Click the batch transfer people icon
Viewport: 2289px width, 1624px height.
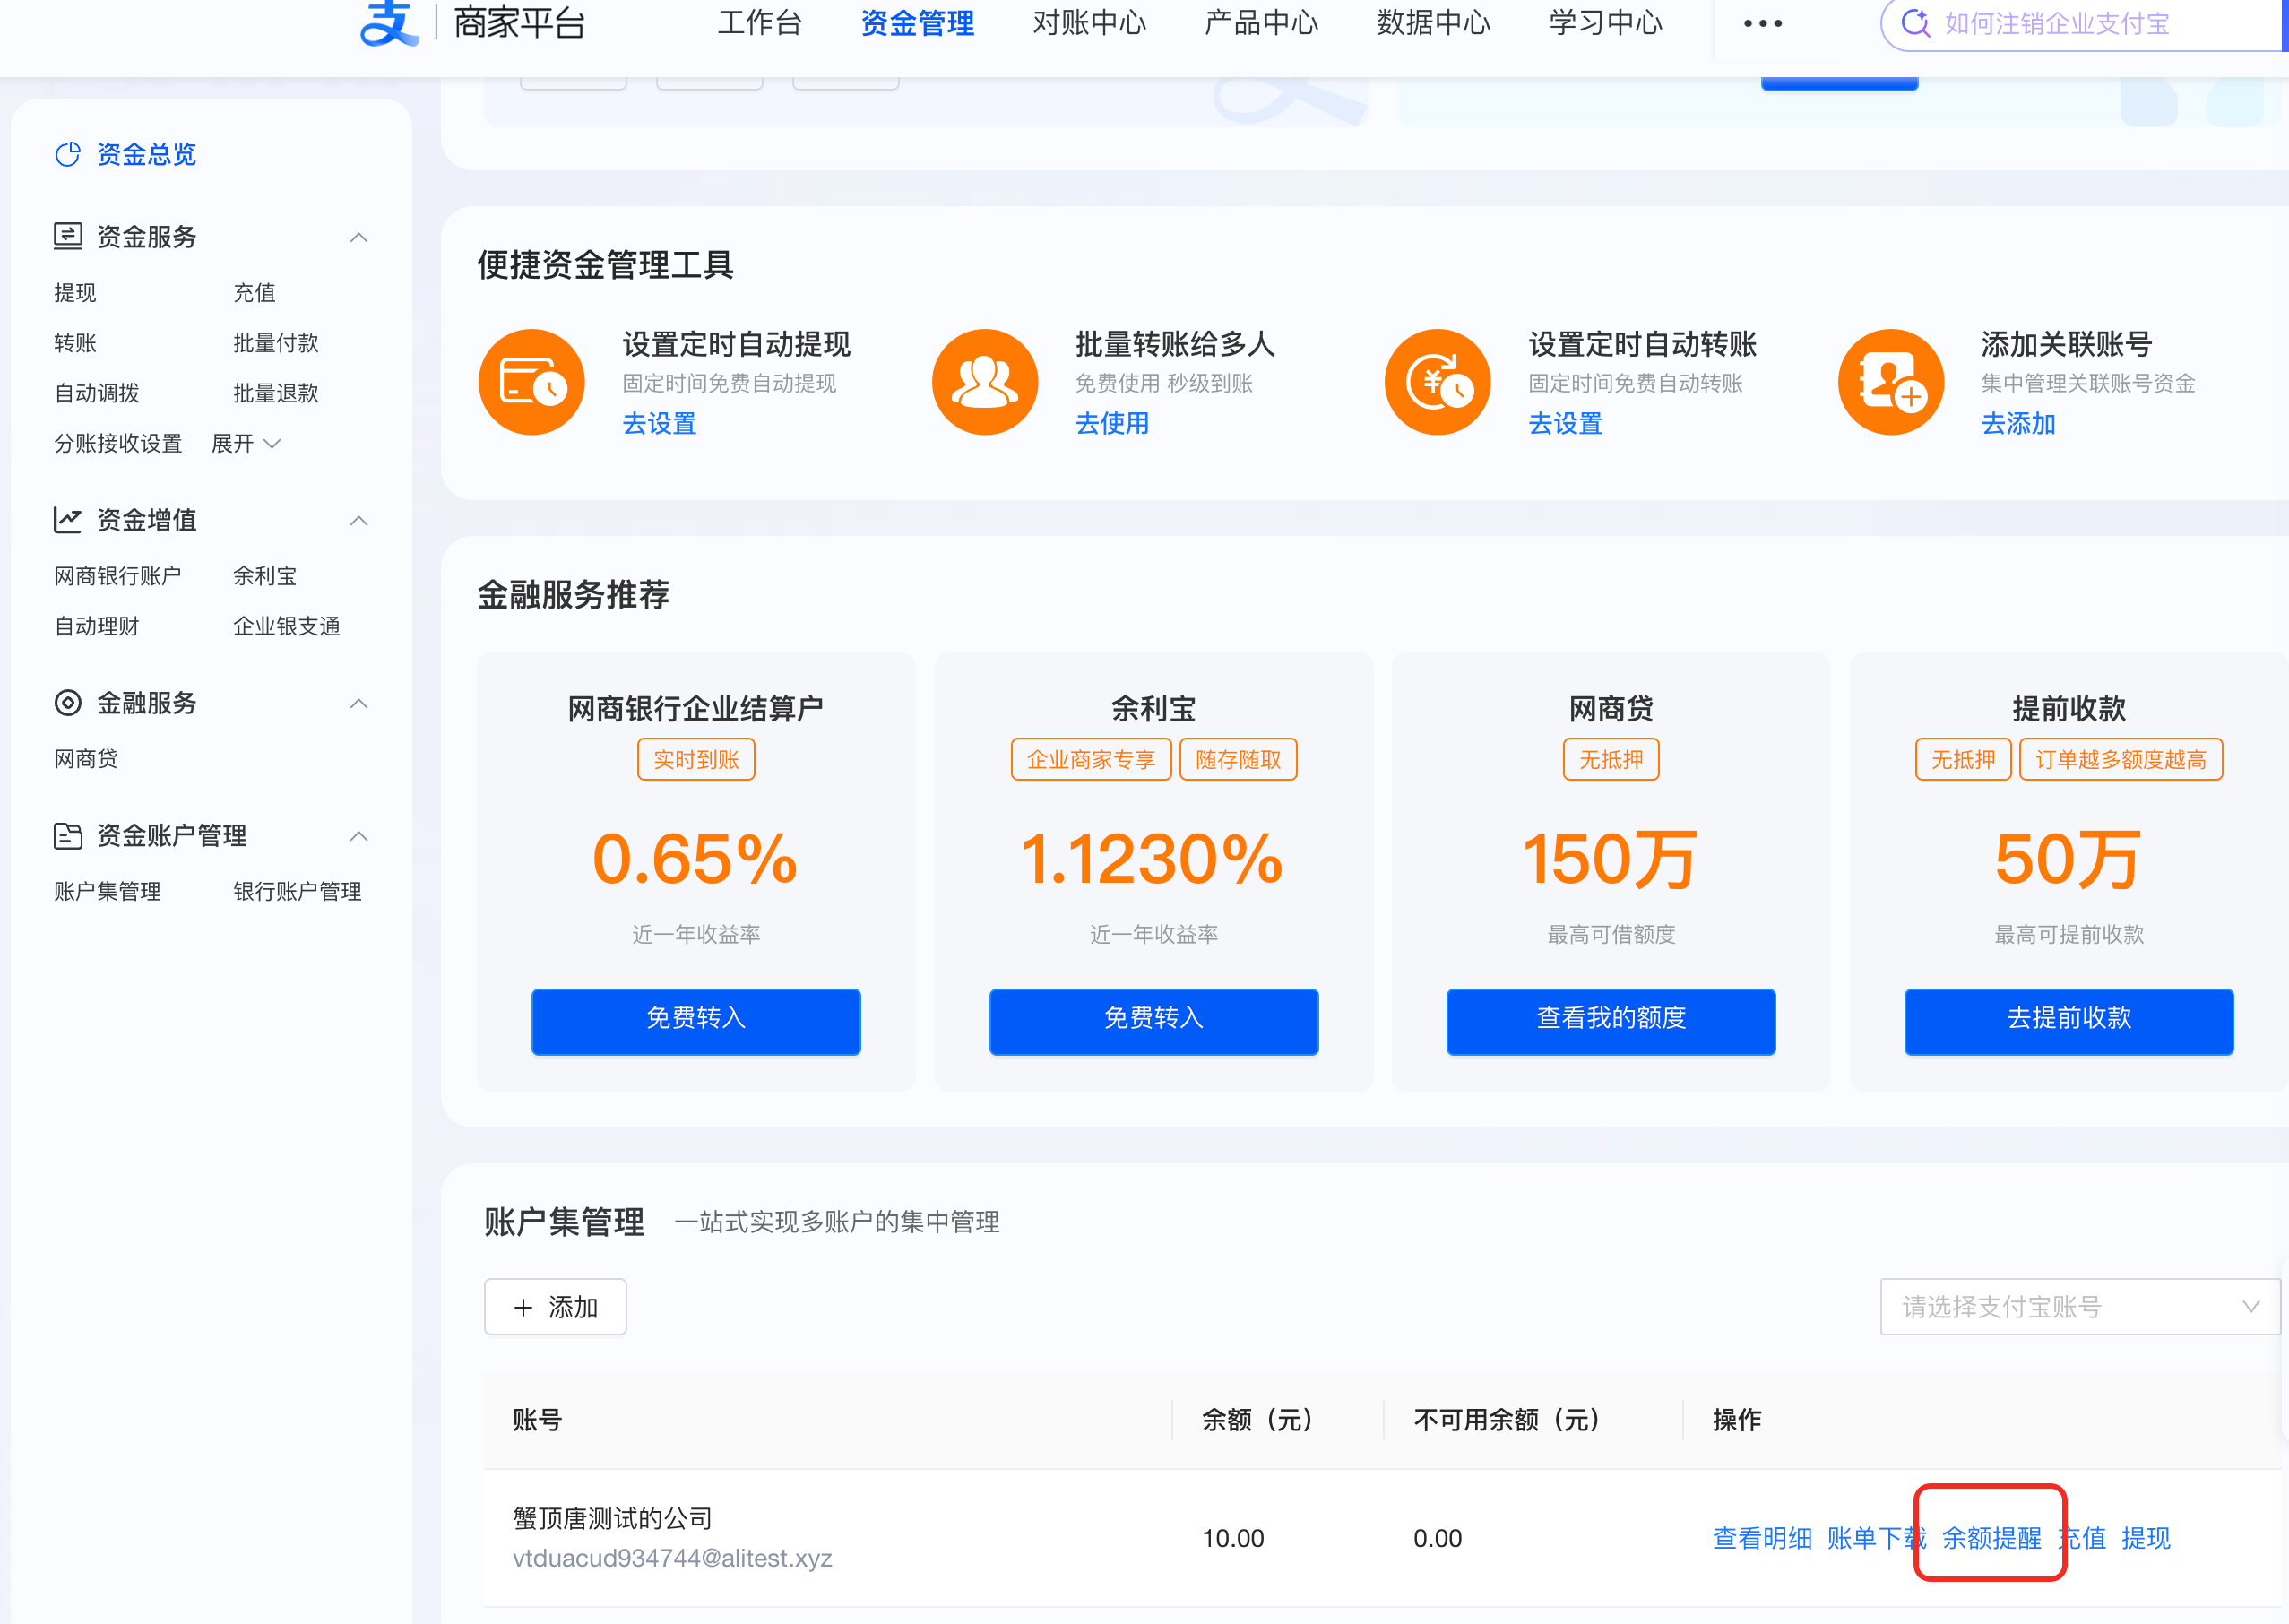tap(984, 382)
